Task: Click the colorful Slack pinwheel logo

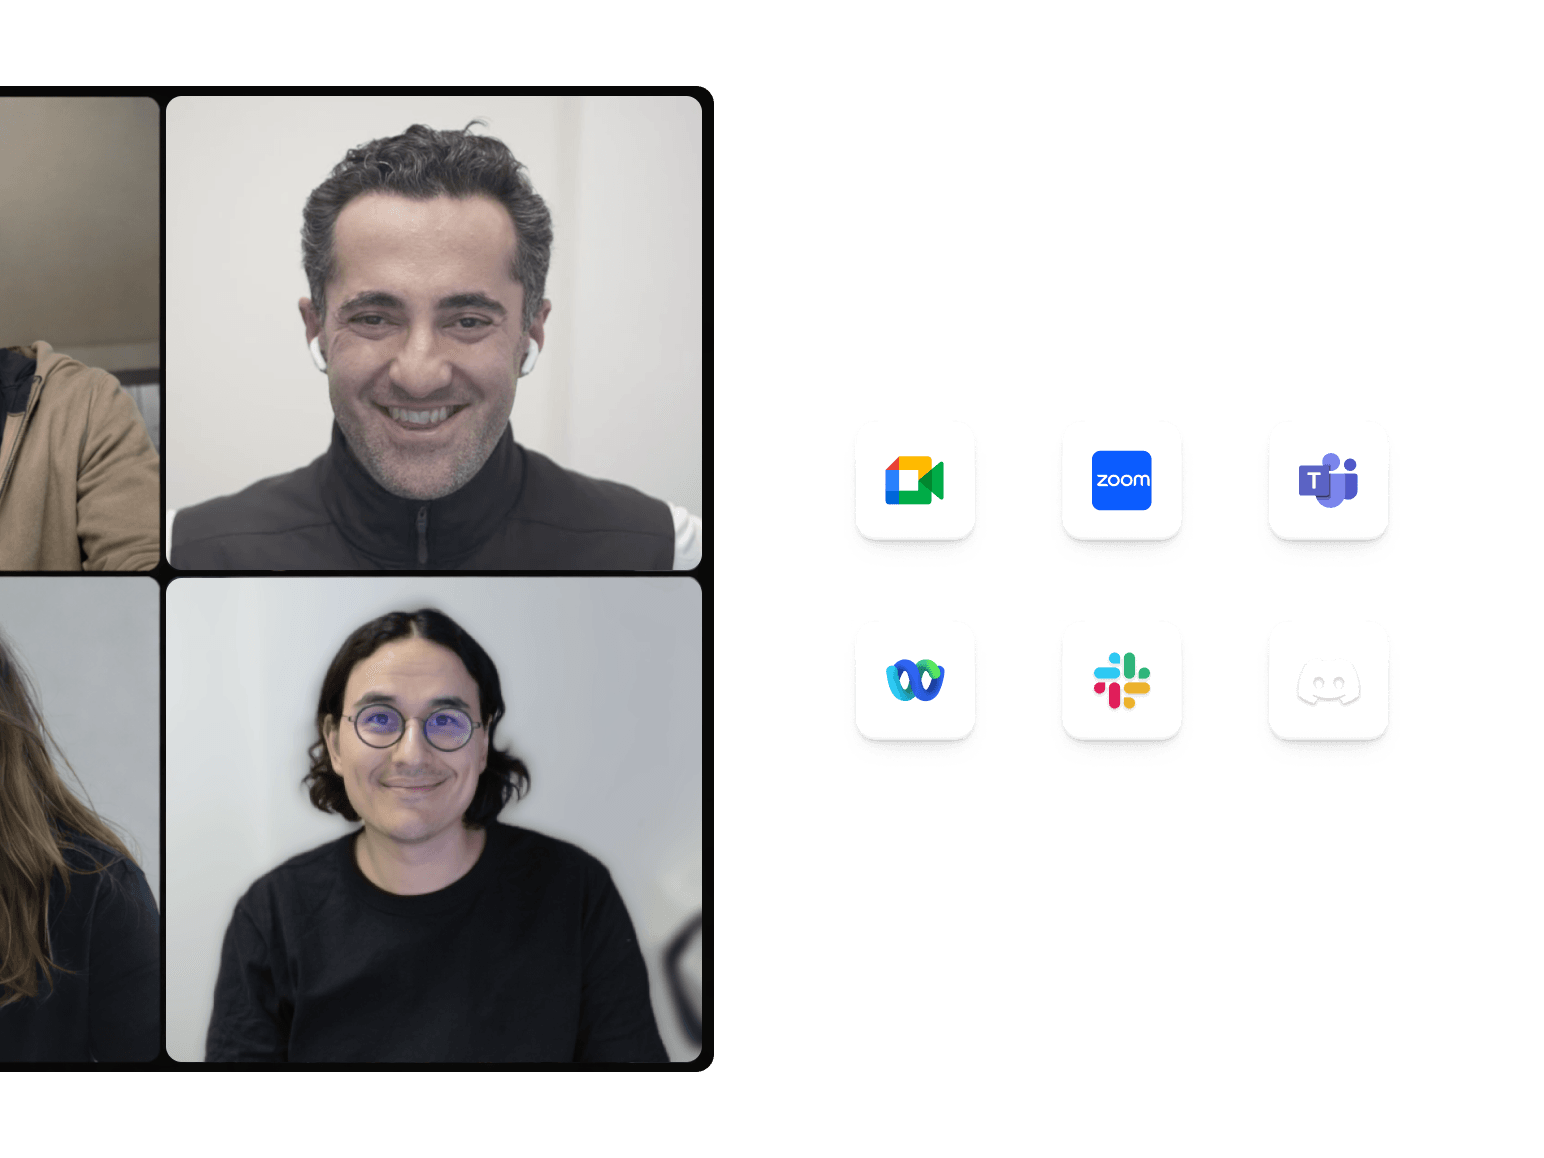Action: [1122, 683]
